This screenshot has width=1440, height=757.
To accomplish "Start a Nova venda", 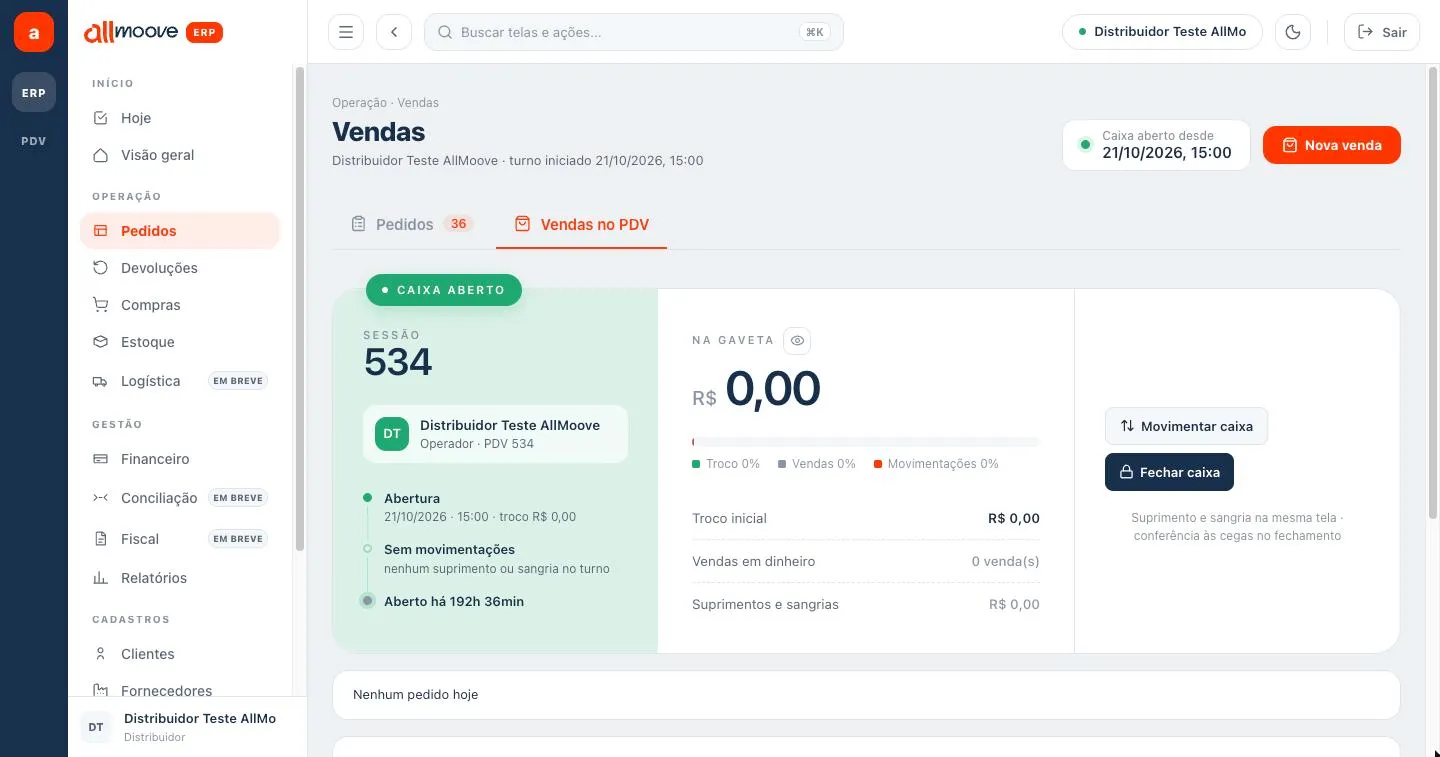I will click(x=1331, y=145).
